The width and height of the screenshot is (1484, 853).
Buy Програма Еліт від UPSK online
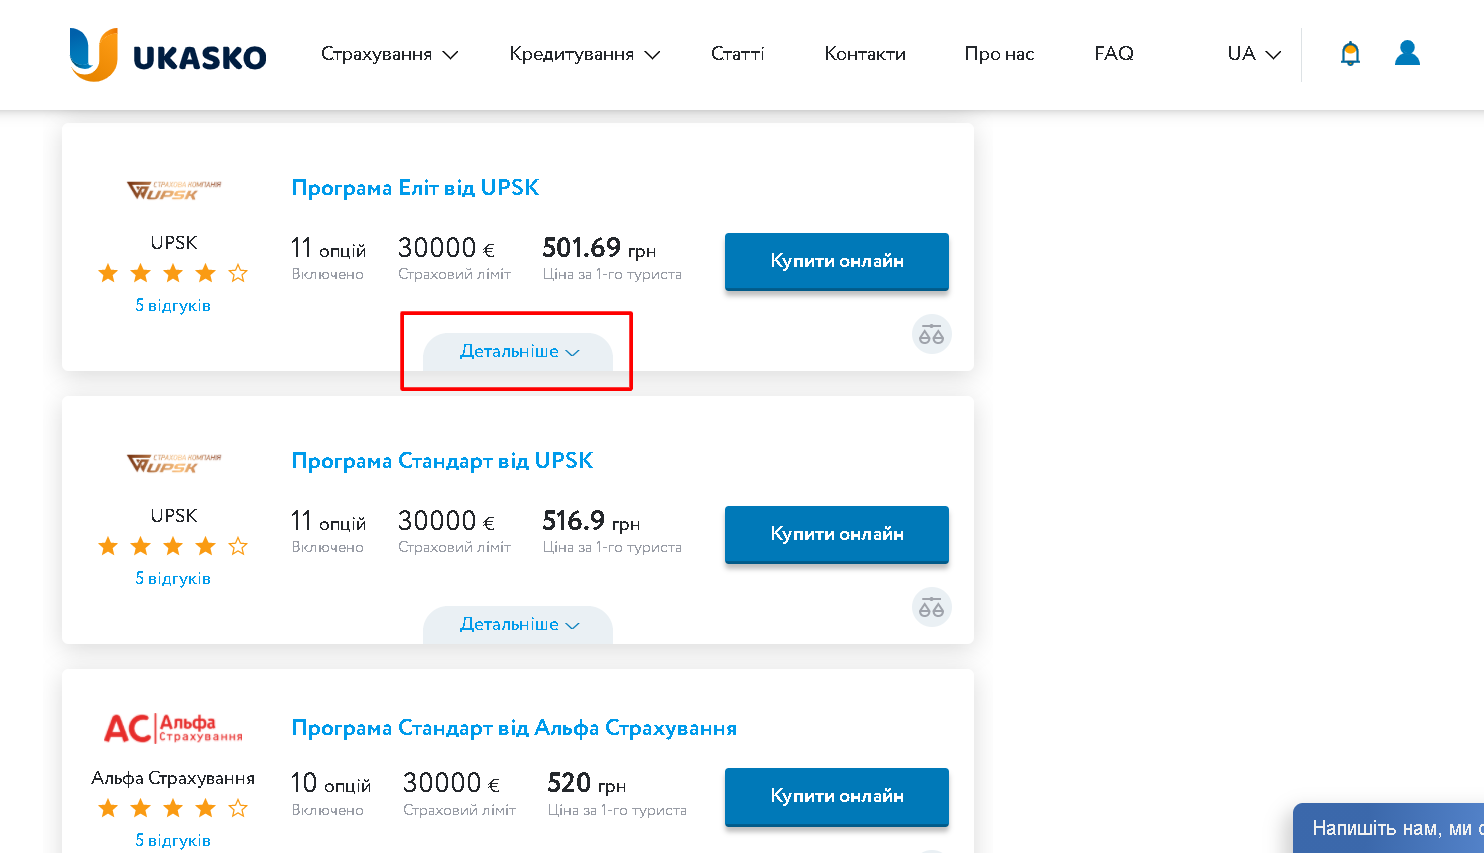837,261
